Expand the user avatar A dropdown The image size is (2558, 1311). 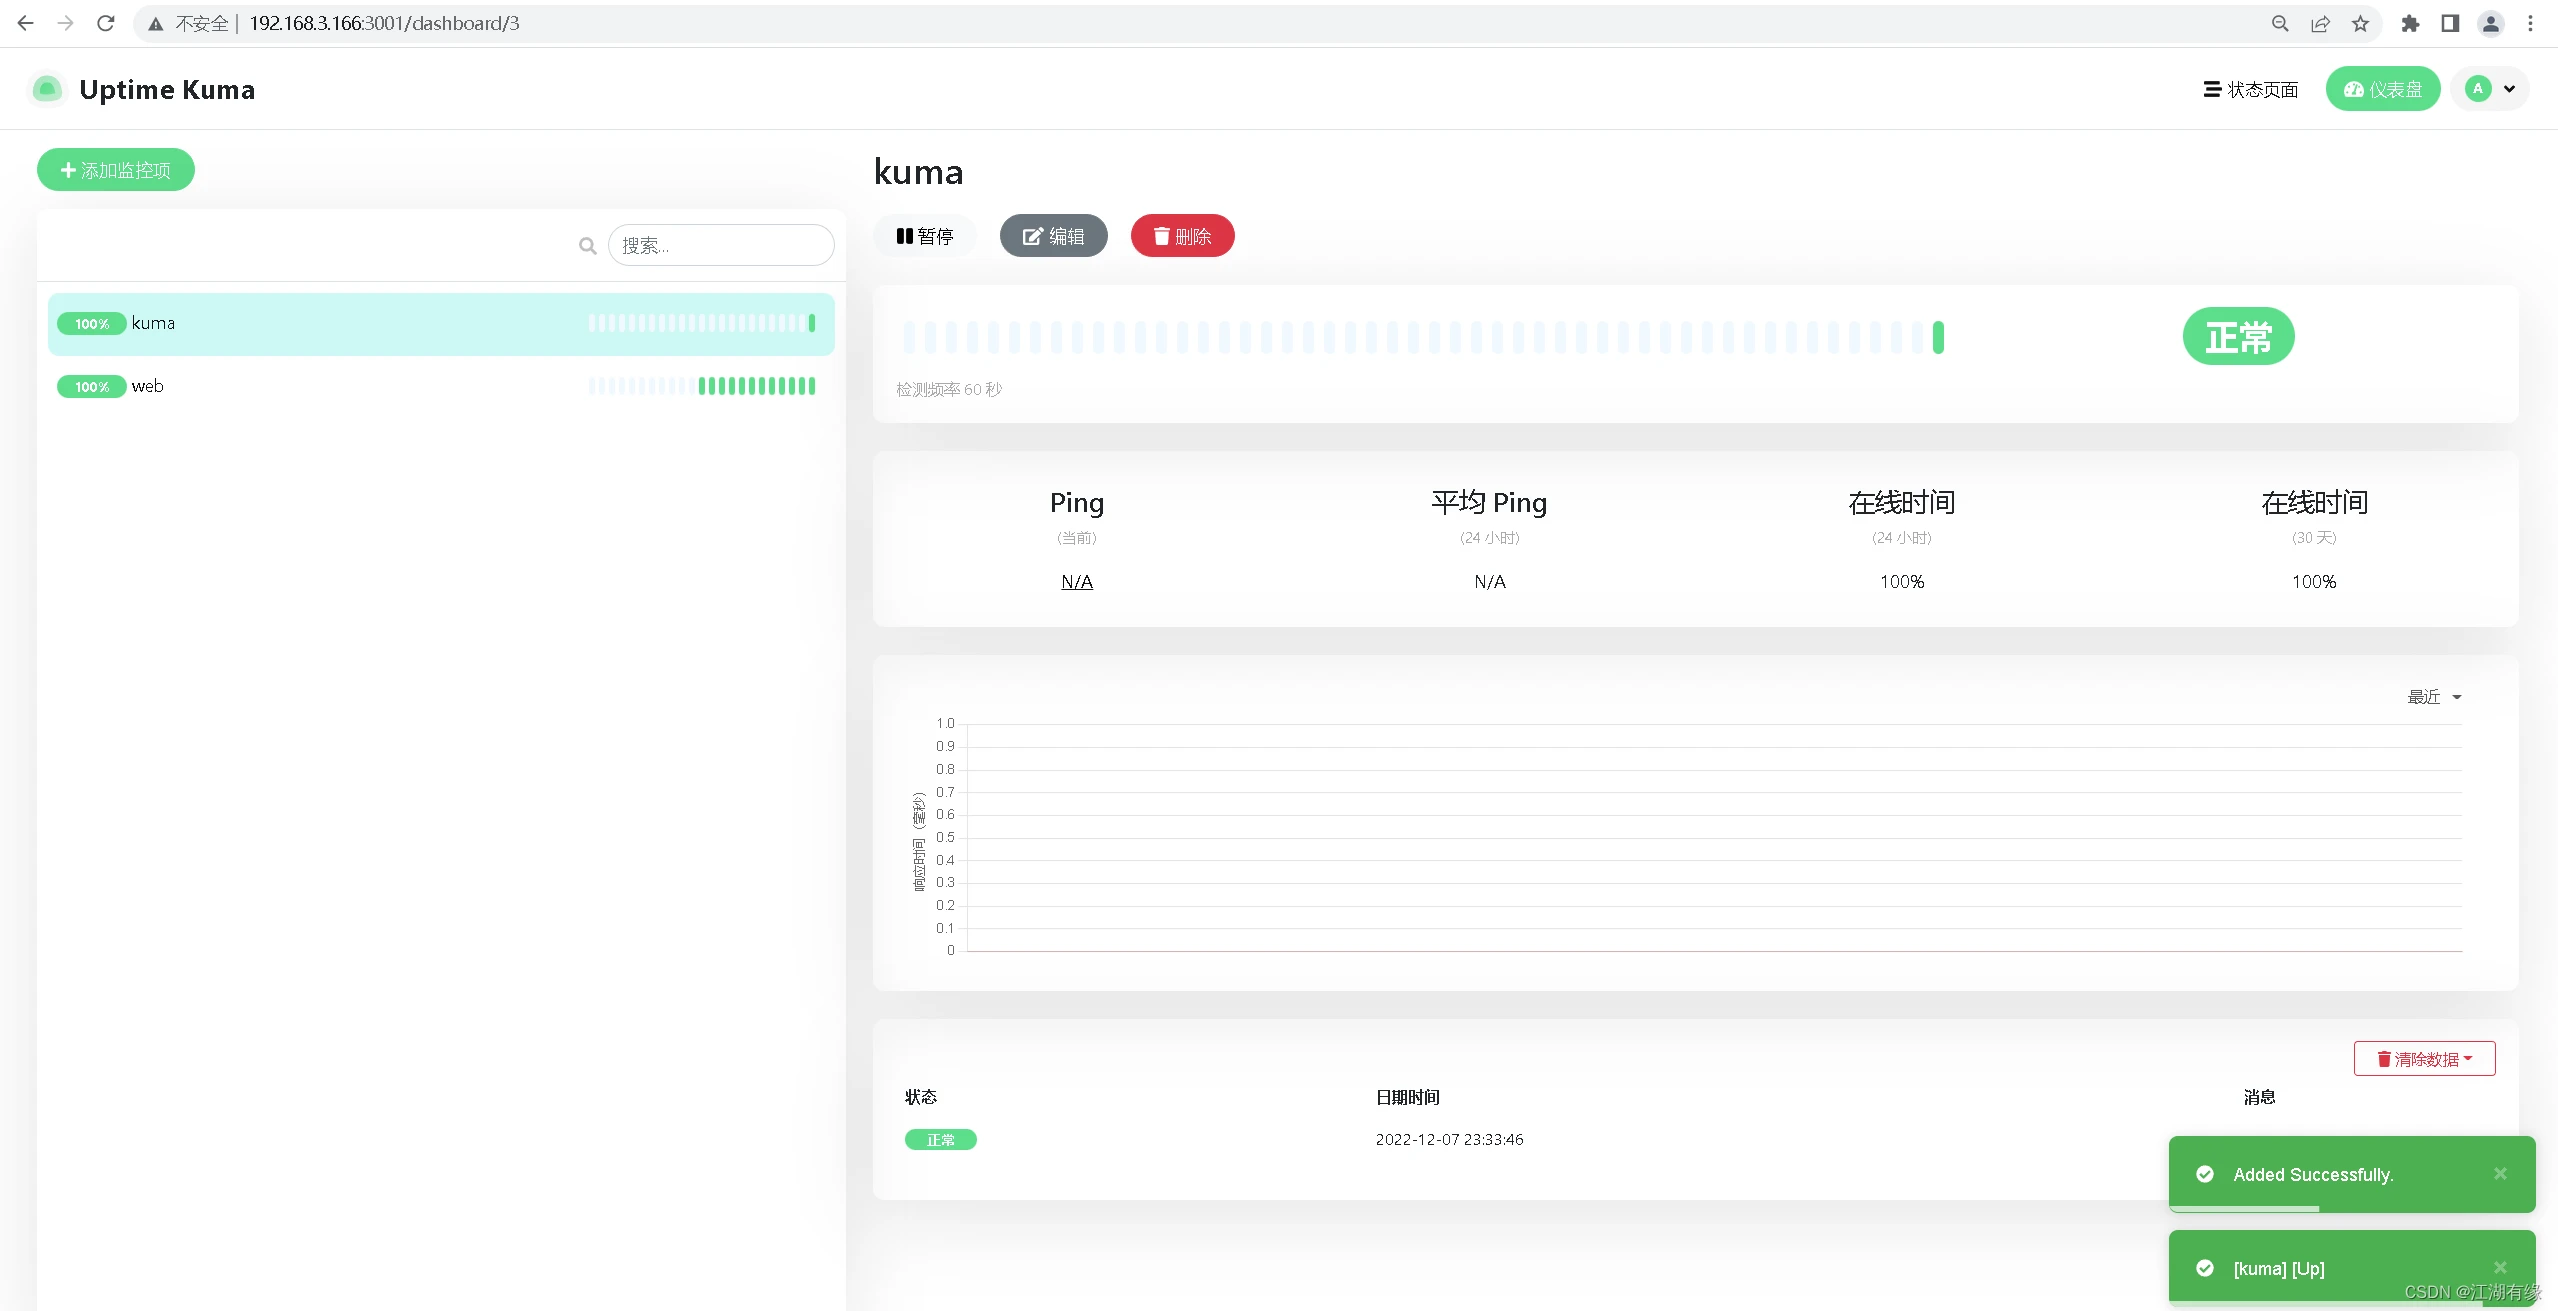click(x=2490, y=89)
